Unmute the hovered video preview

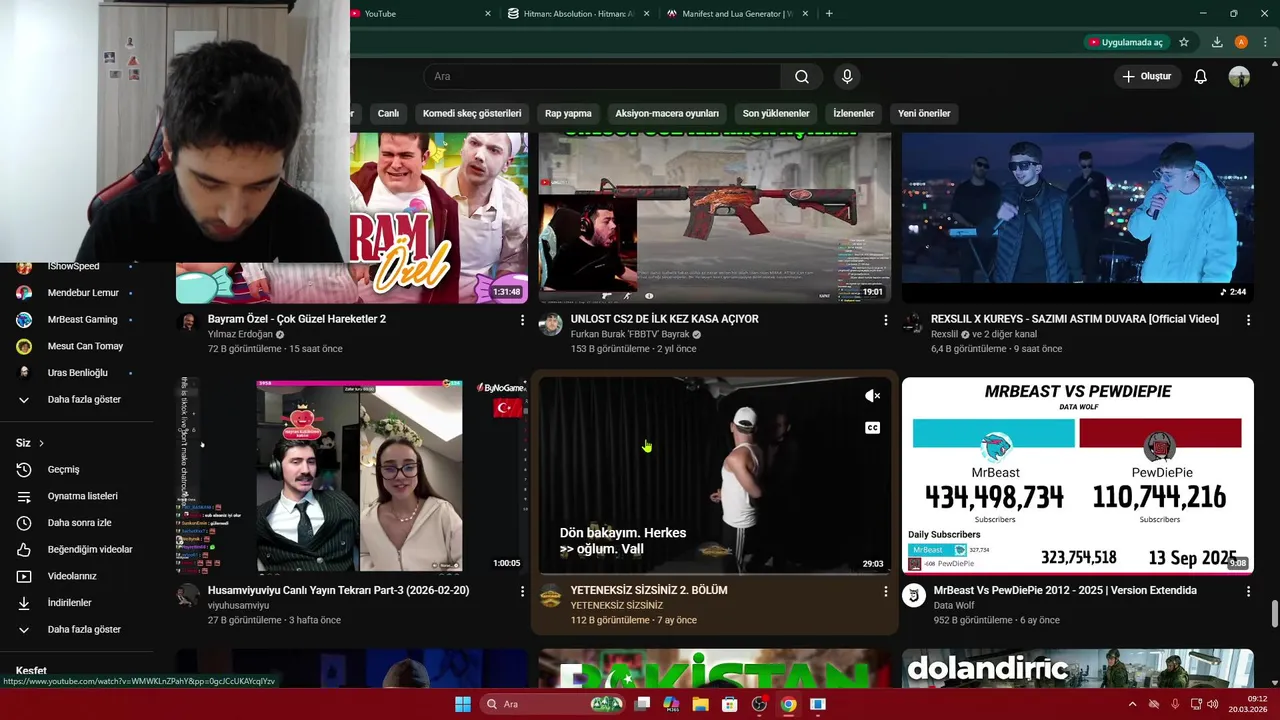pyautogui.click(x=872, y=396)
